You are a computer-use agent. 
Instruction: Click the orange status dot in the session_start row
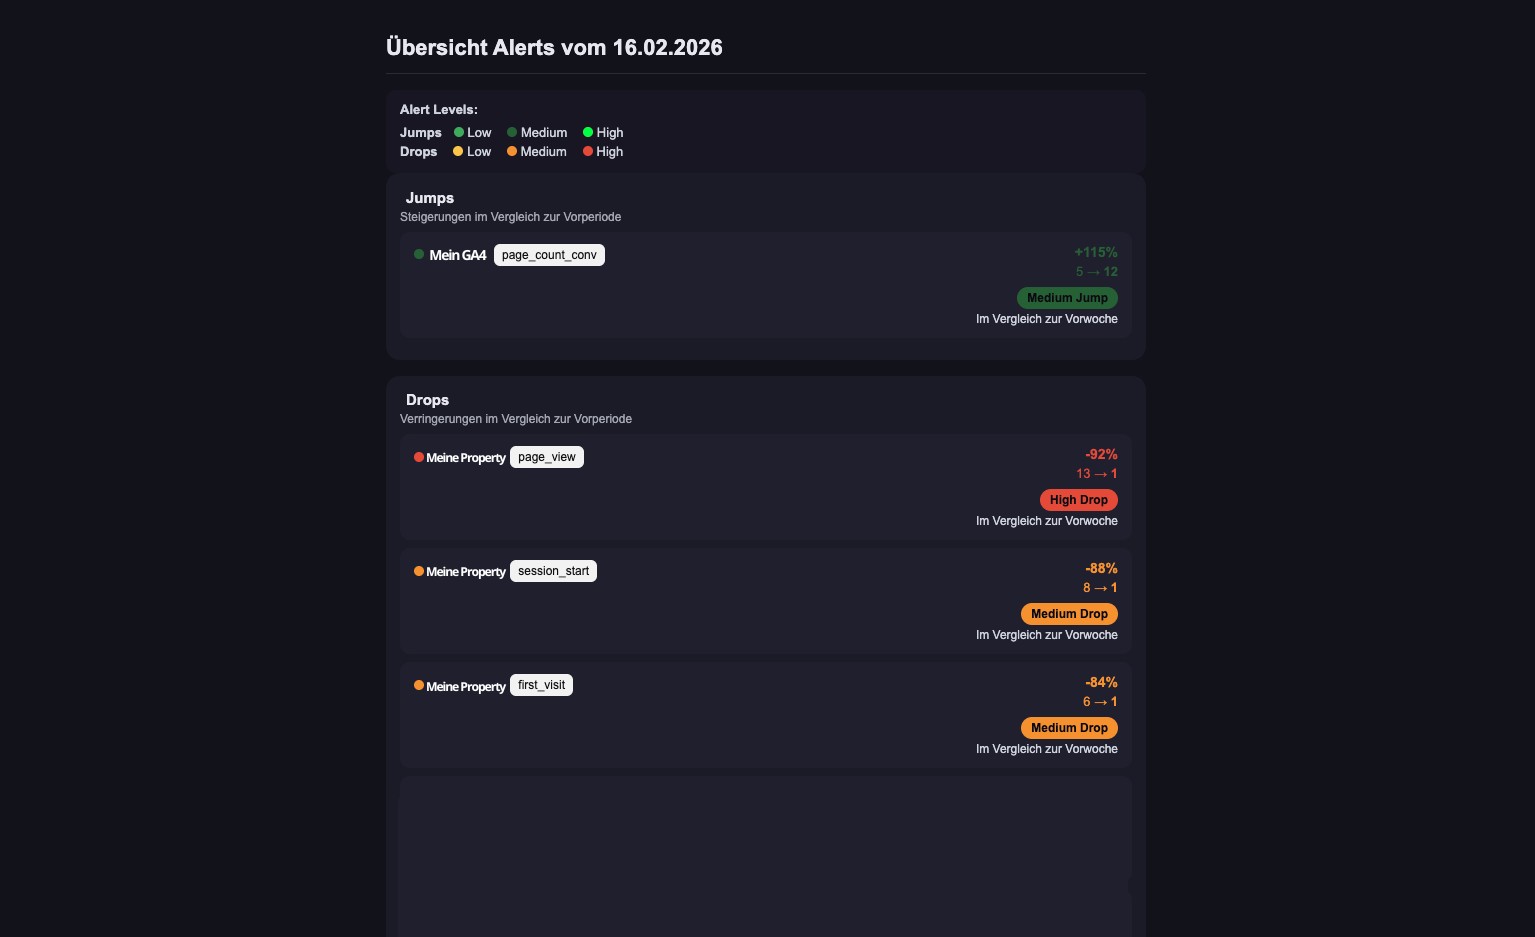pos(419,571)
